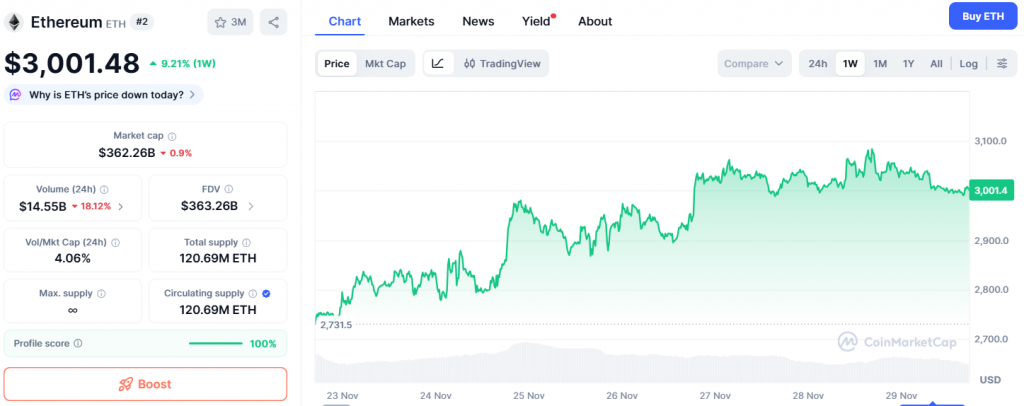1024x406 pixels.
Task: Show Market cap info tooltip icon
Action: click(x=172, y=136)
